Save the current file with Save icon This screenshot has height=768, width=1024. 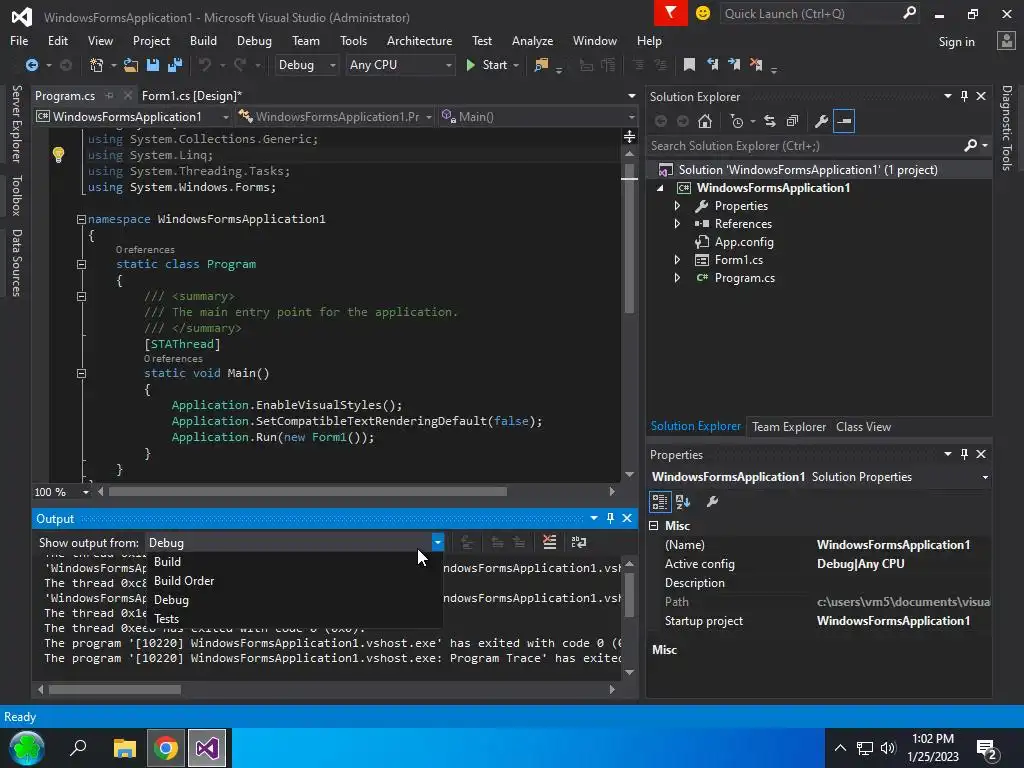pyautogui.click(x=153, y=65)
